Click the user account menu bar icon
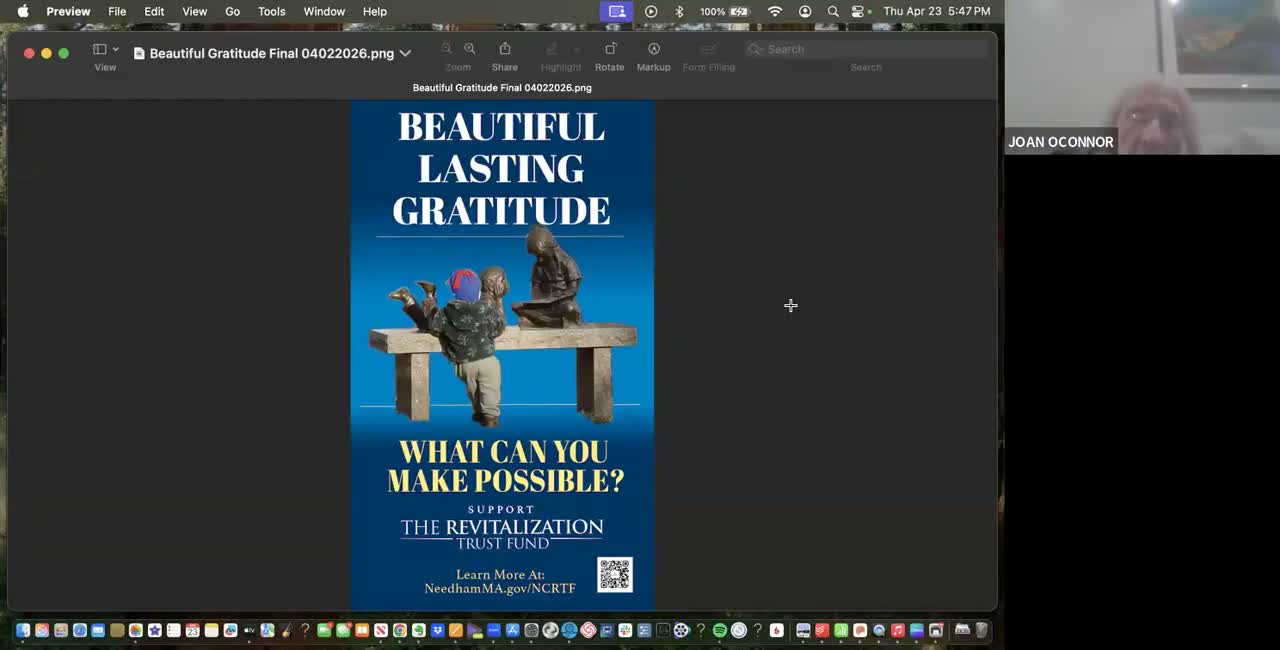 [805, 11]
